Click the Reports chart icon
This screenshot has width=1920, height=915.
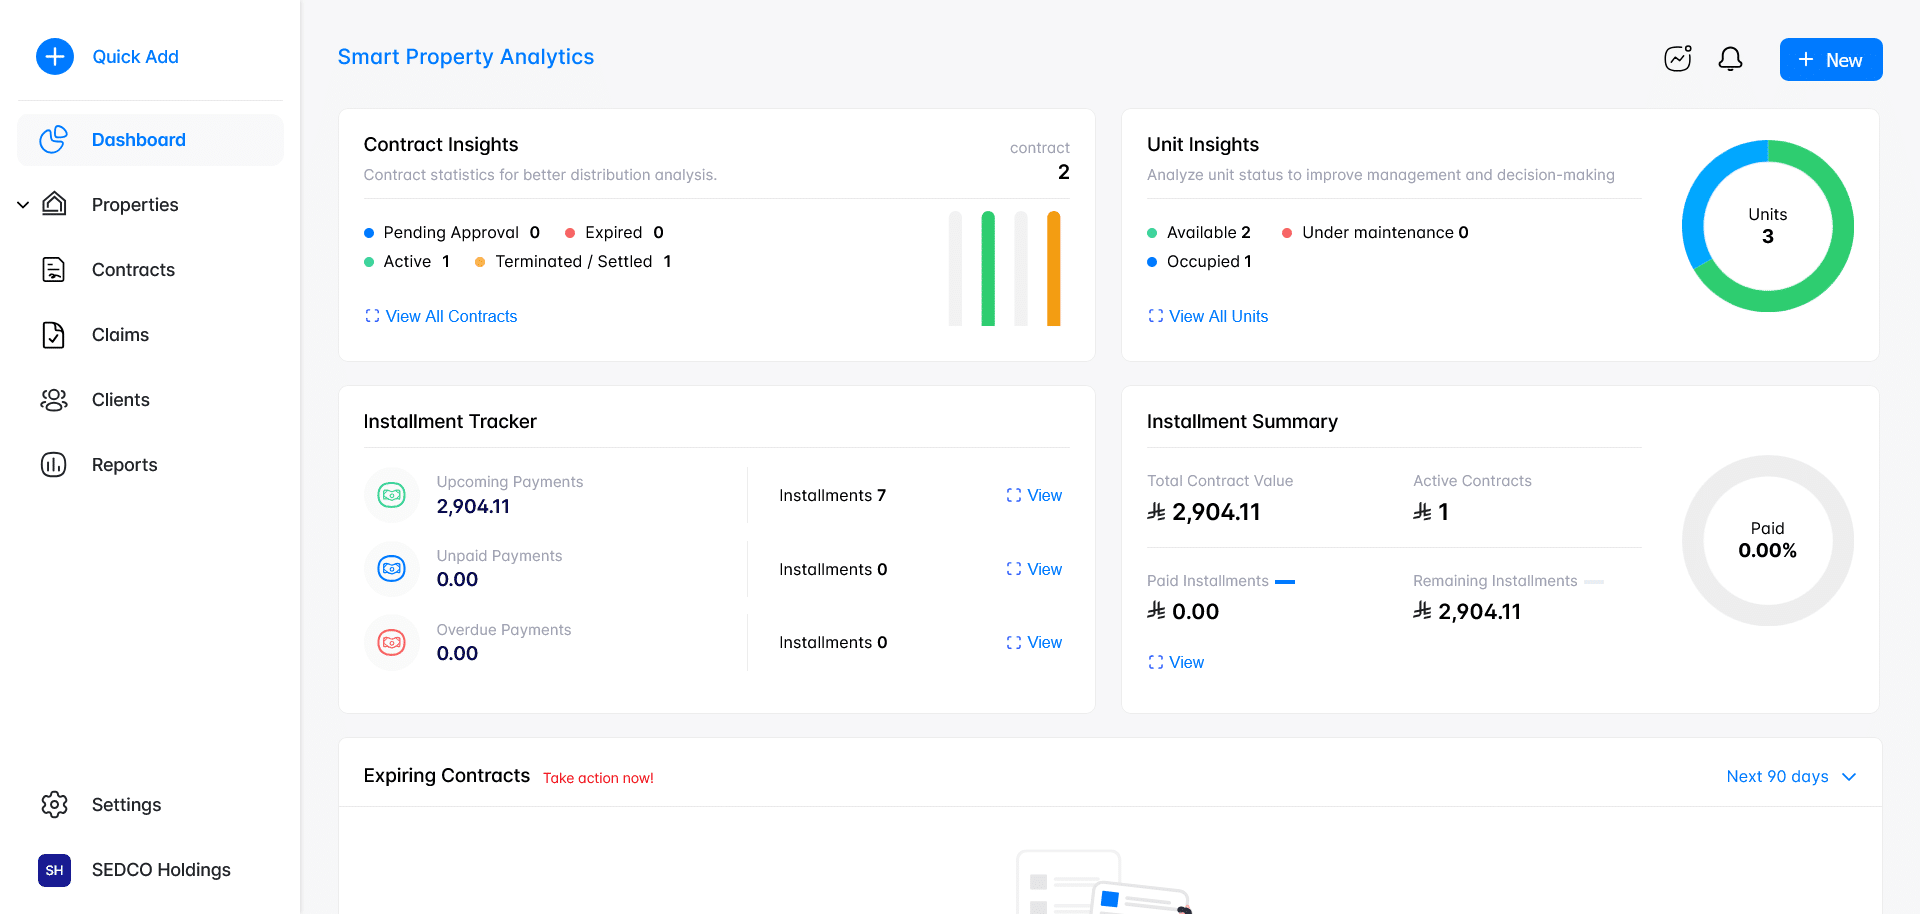(x=54, y=465)
